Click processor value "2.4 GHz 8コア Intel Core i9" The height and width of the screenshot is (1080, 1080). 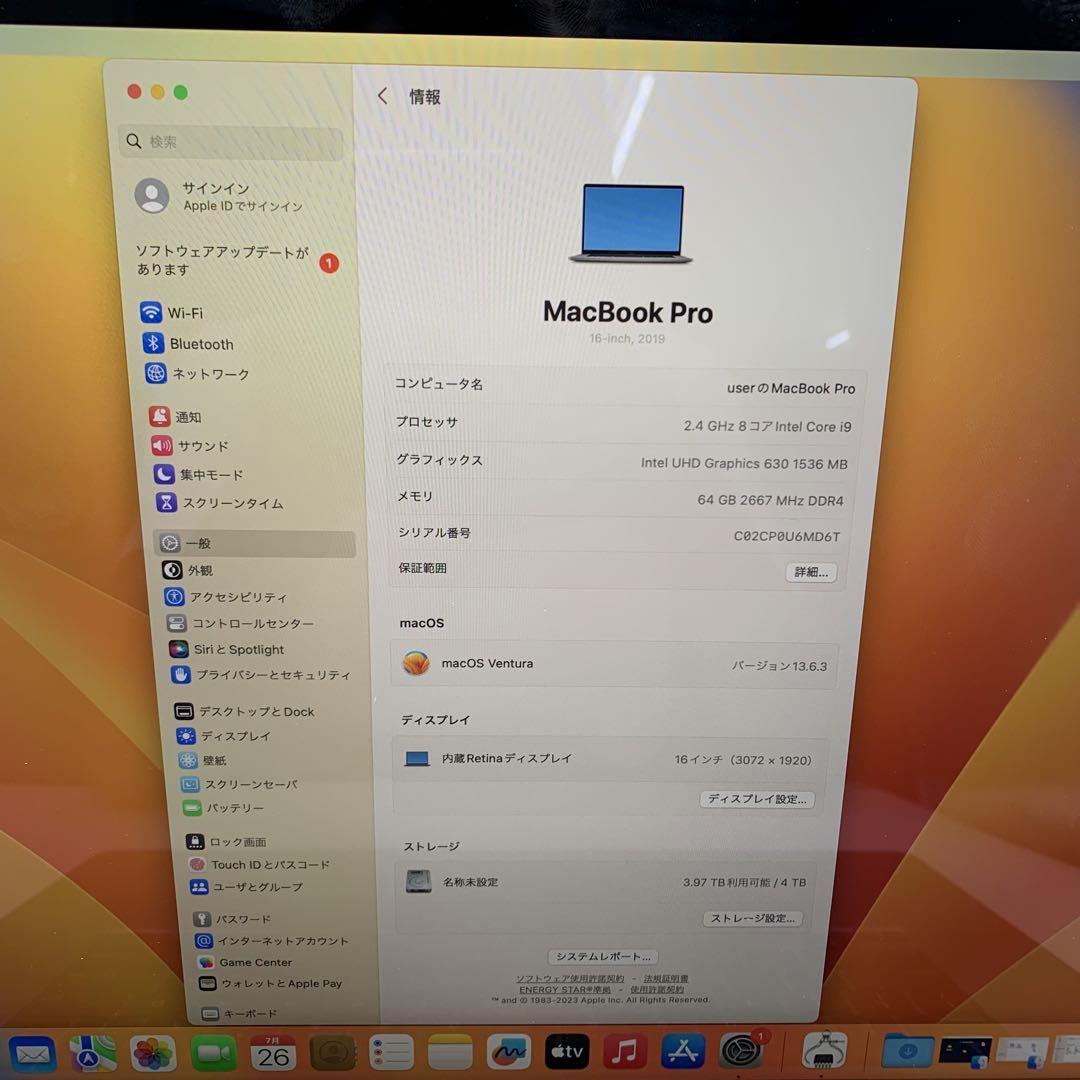click(x=767, y=426)
